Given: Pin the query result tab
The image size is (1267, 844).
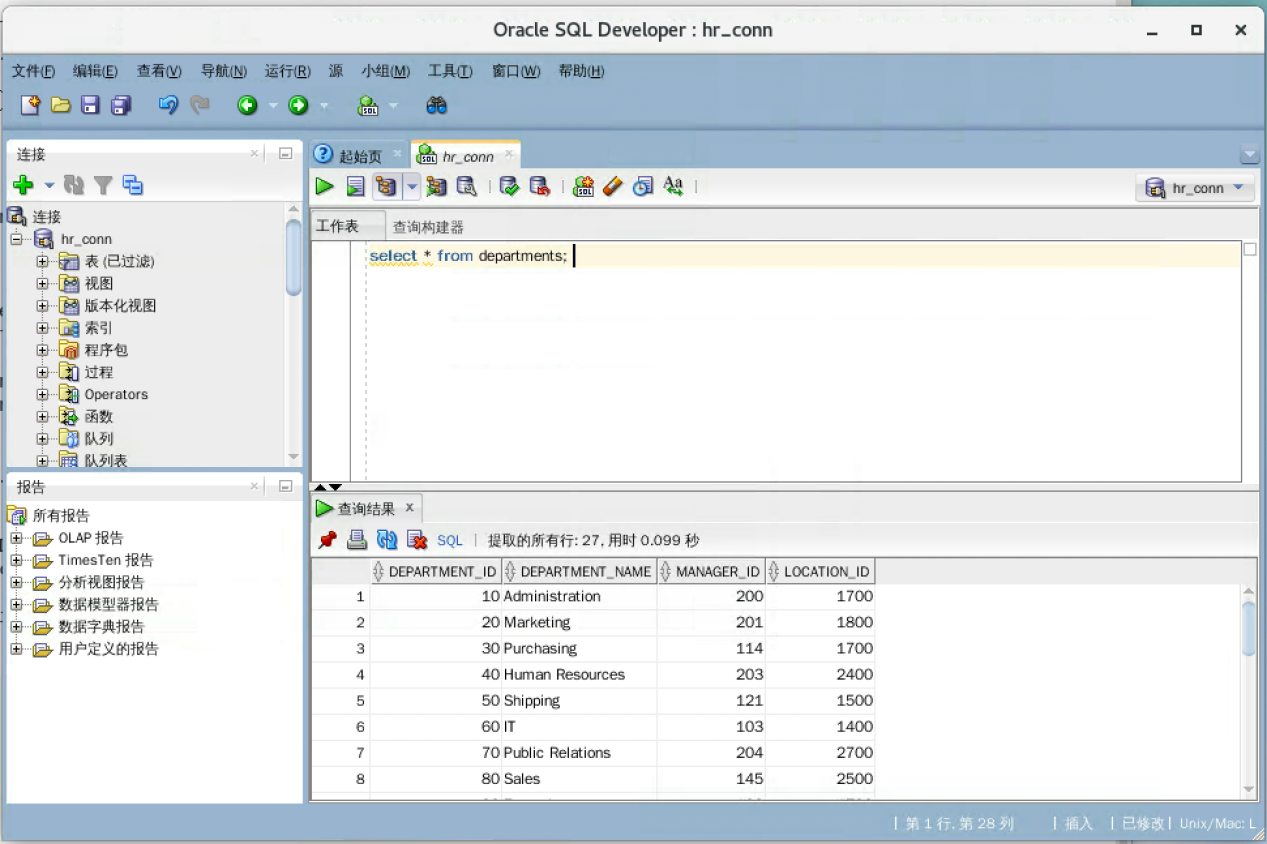Looking at the screenshot, I should point(327,540).
